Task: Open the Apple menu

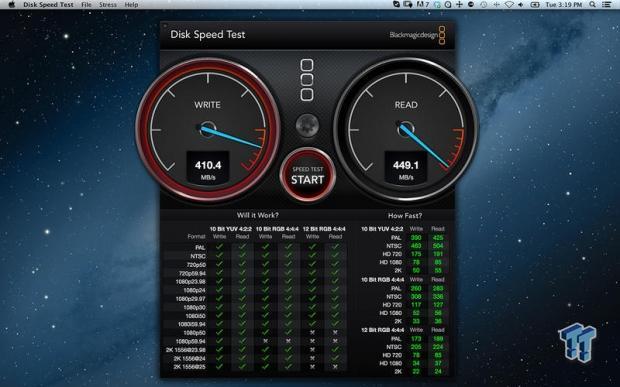Action: tap(11, 5)
